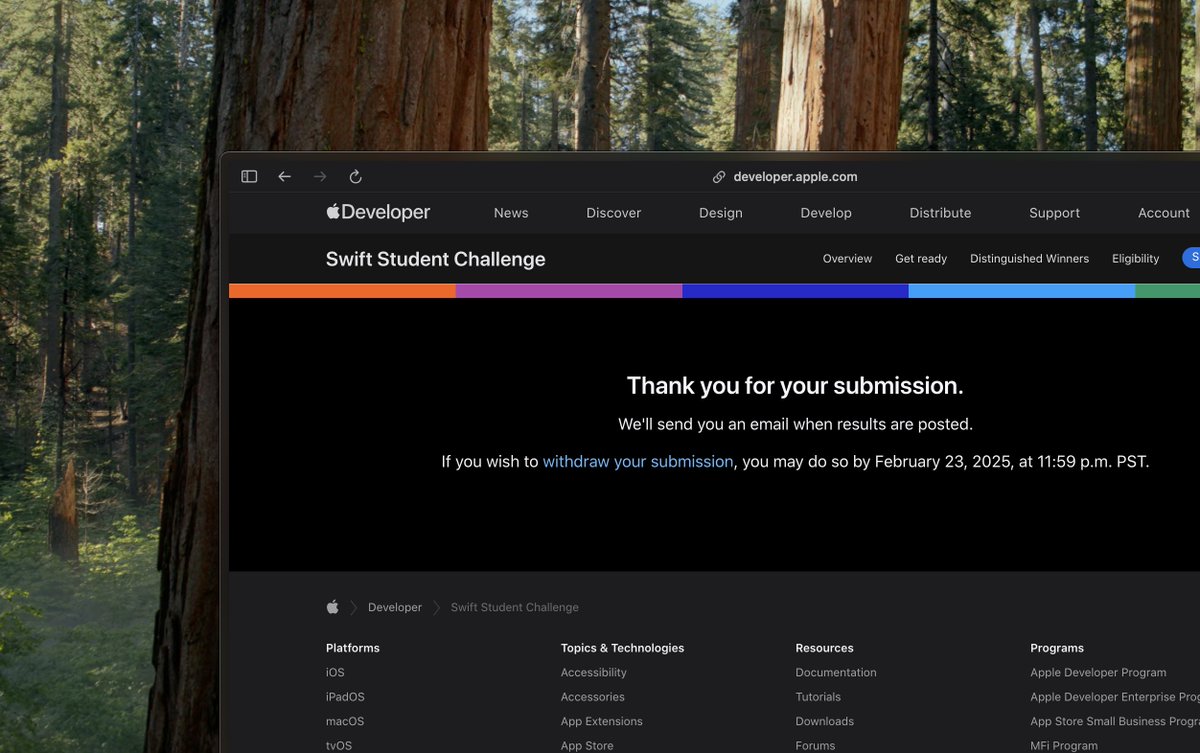Open the Develop menu item

(x=826, y=213)
